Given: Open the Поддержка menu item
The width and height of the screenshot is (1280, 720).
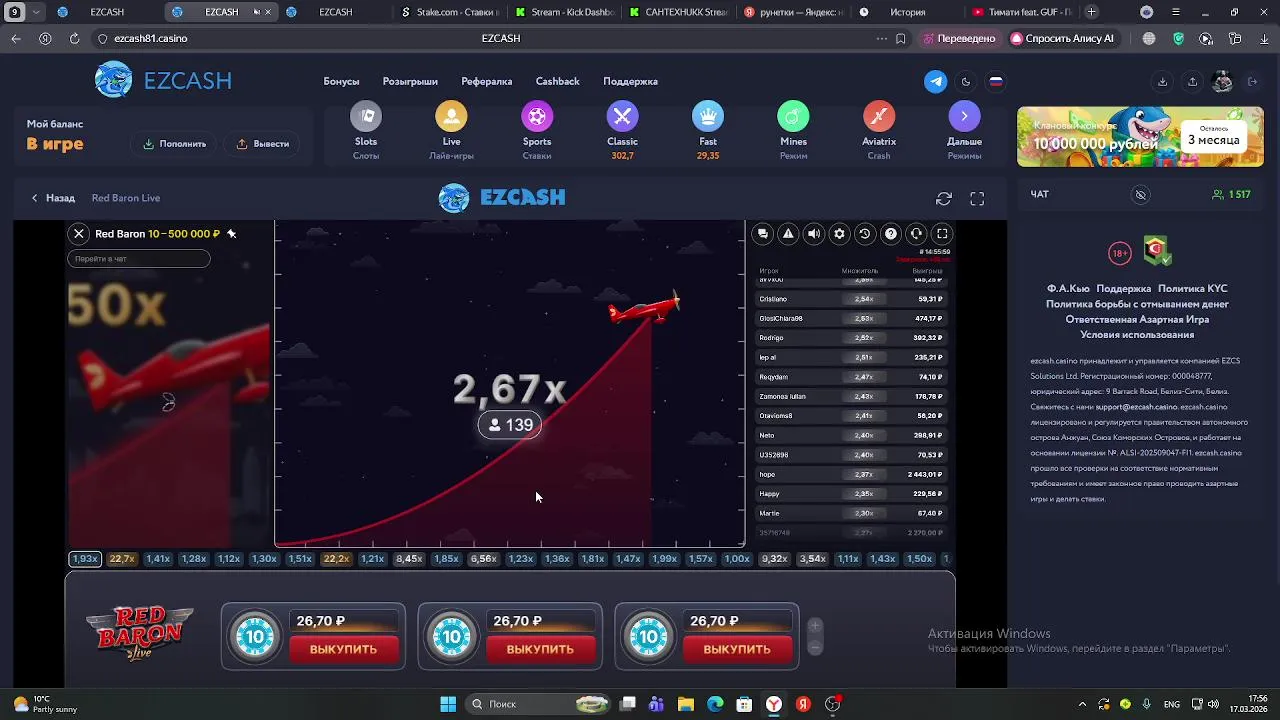Looking at the screenshot, I should 630,82.
